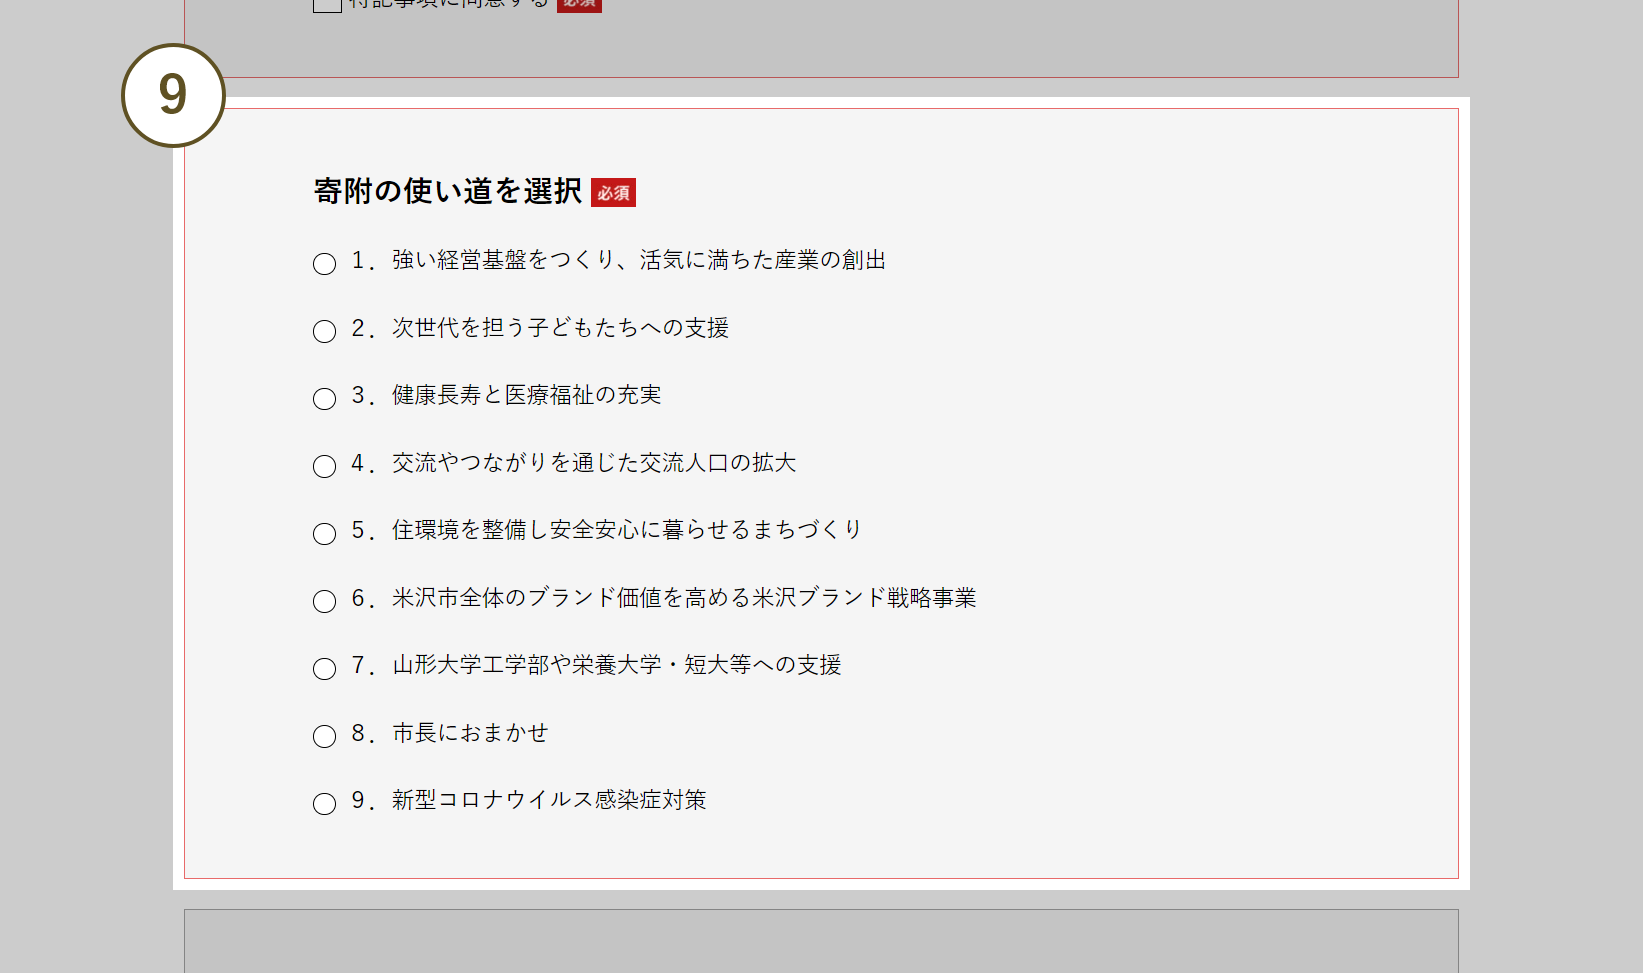Click the label text 交流やつながりを通じた交流人口の拡大
The width and height of the screenshot is (1643, 973).
(593, 463)
